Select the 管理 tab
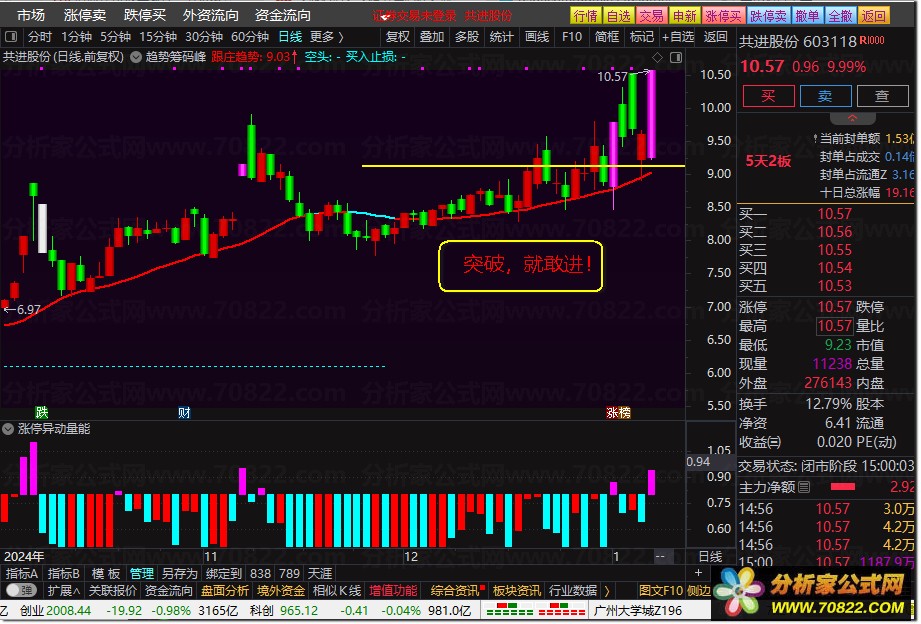 (142, 573)
